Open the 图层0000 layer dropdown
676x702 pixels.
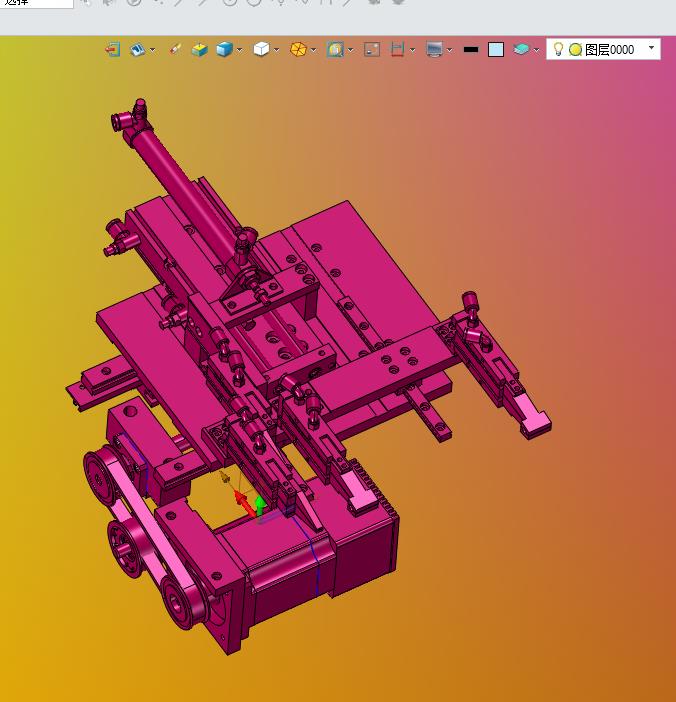651,47
